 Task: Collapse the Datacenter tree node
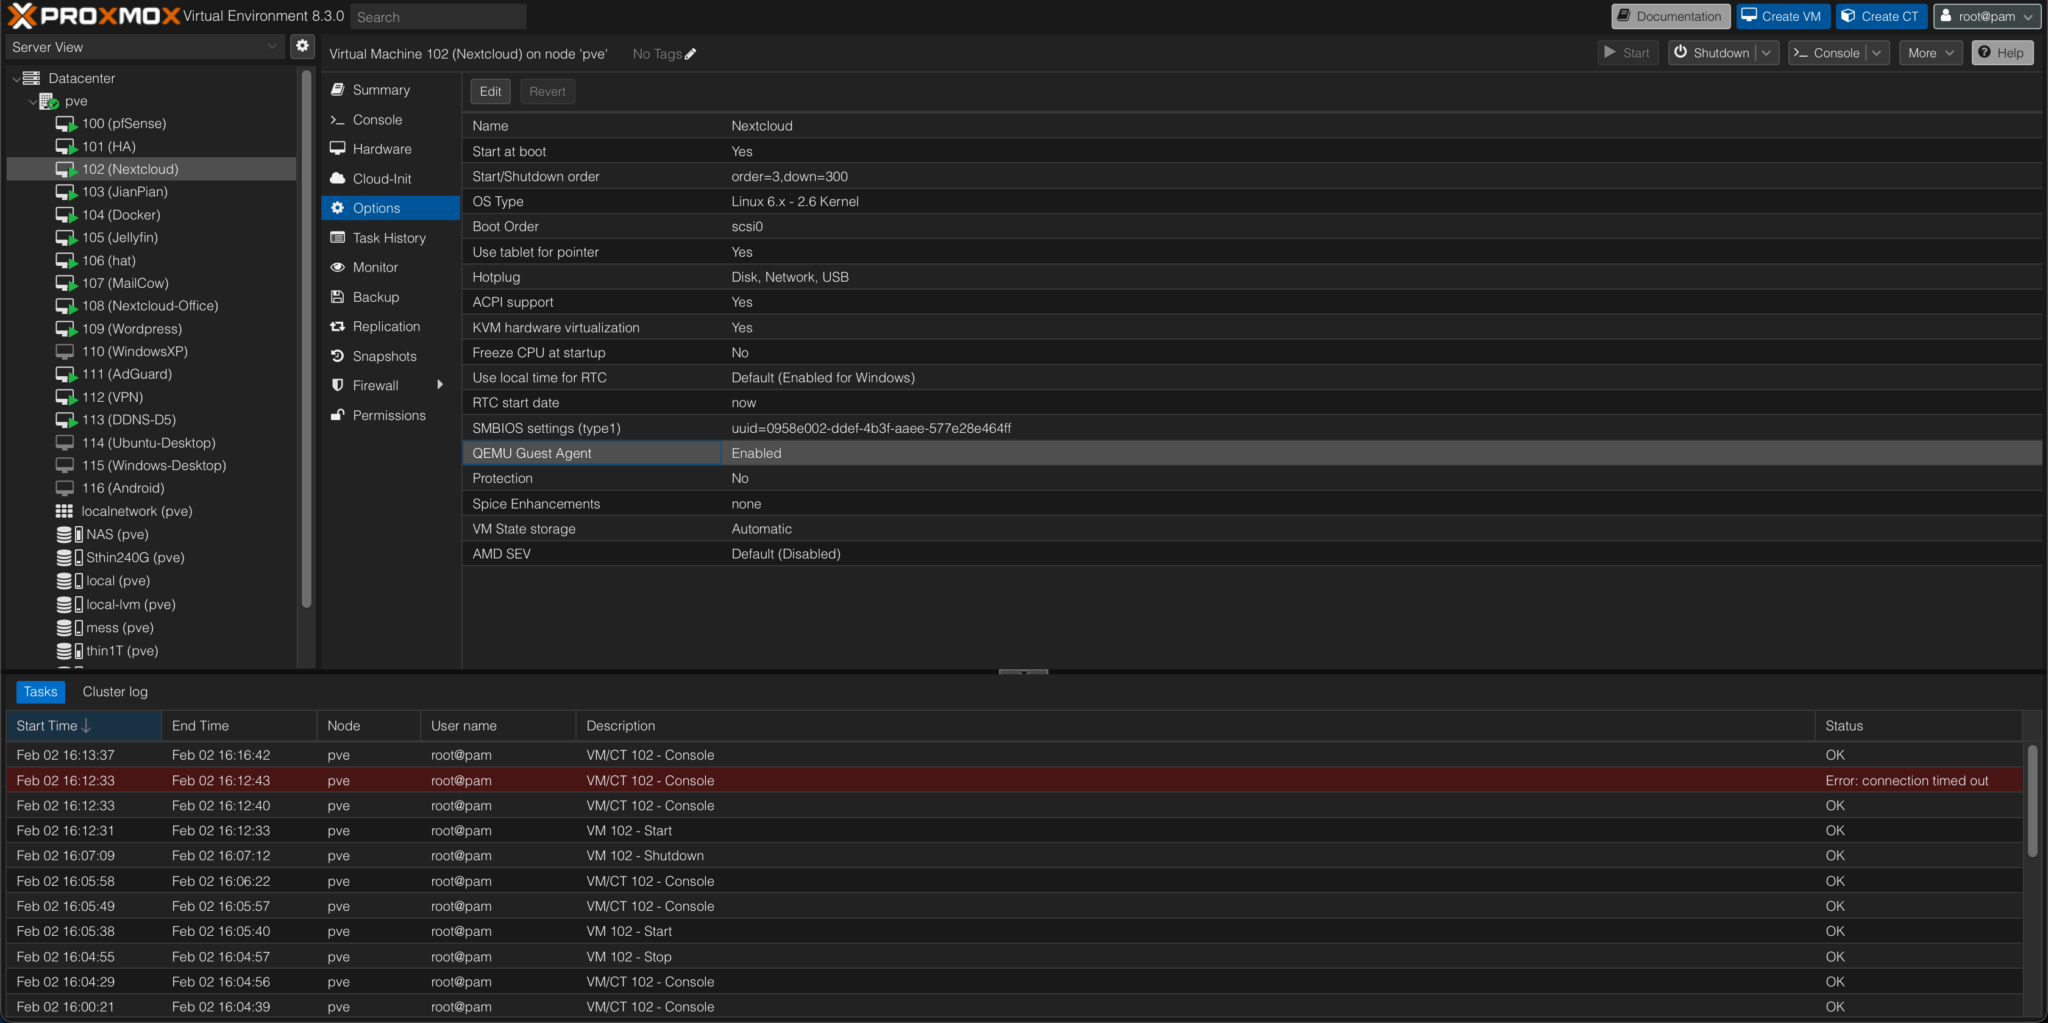[x=15, y=78]
